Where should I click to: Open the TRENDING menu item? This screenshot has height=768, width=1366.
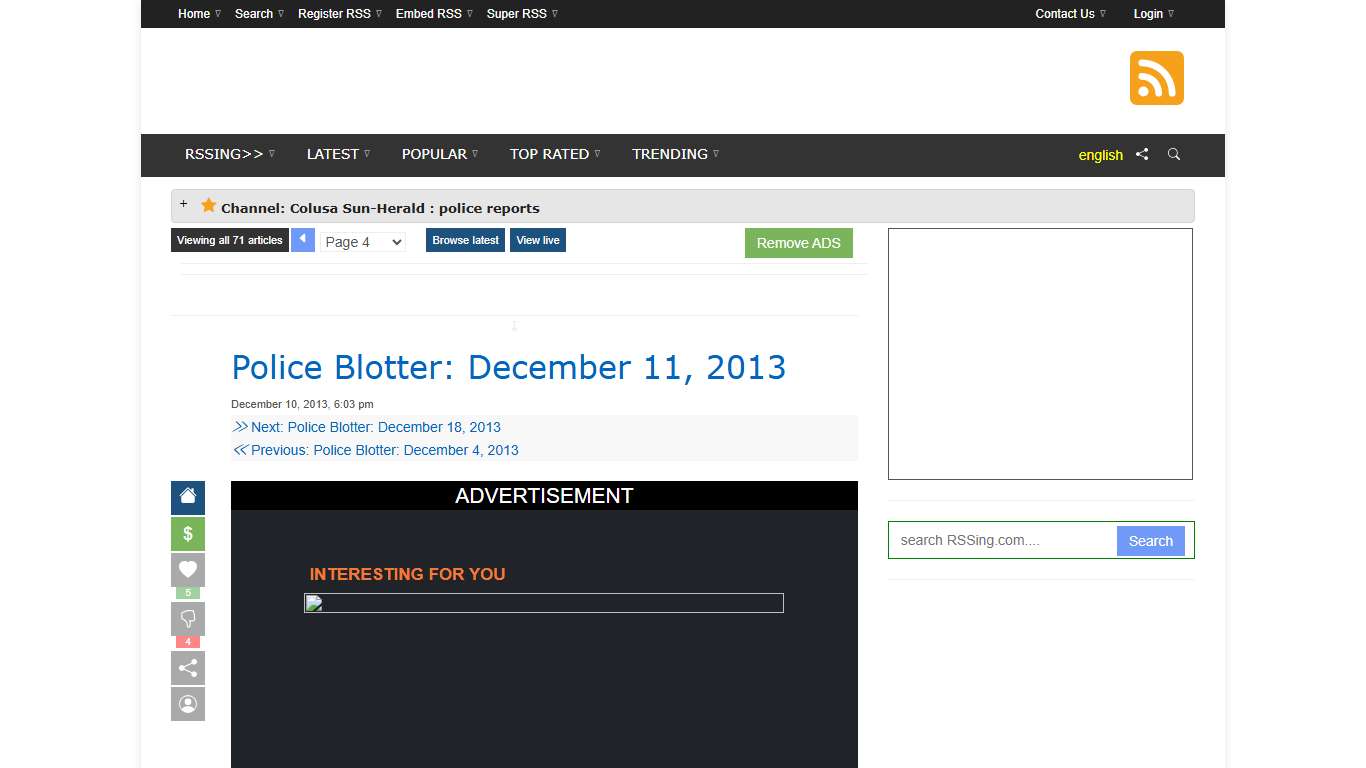tap(674, 154)
